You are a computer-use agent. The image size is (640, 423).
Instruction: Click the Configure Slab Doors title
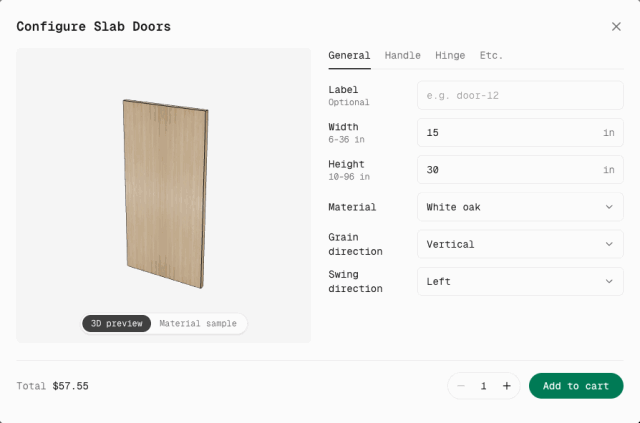pyautogui.click(x=93, y=27)
